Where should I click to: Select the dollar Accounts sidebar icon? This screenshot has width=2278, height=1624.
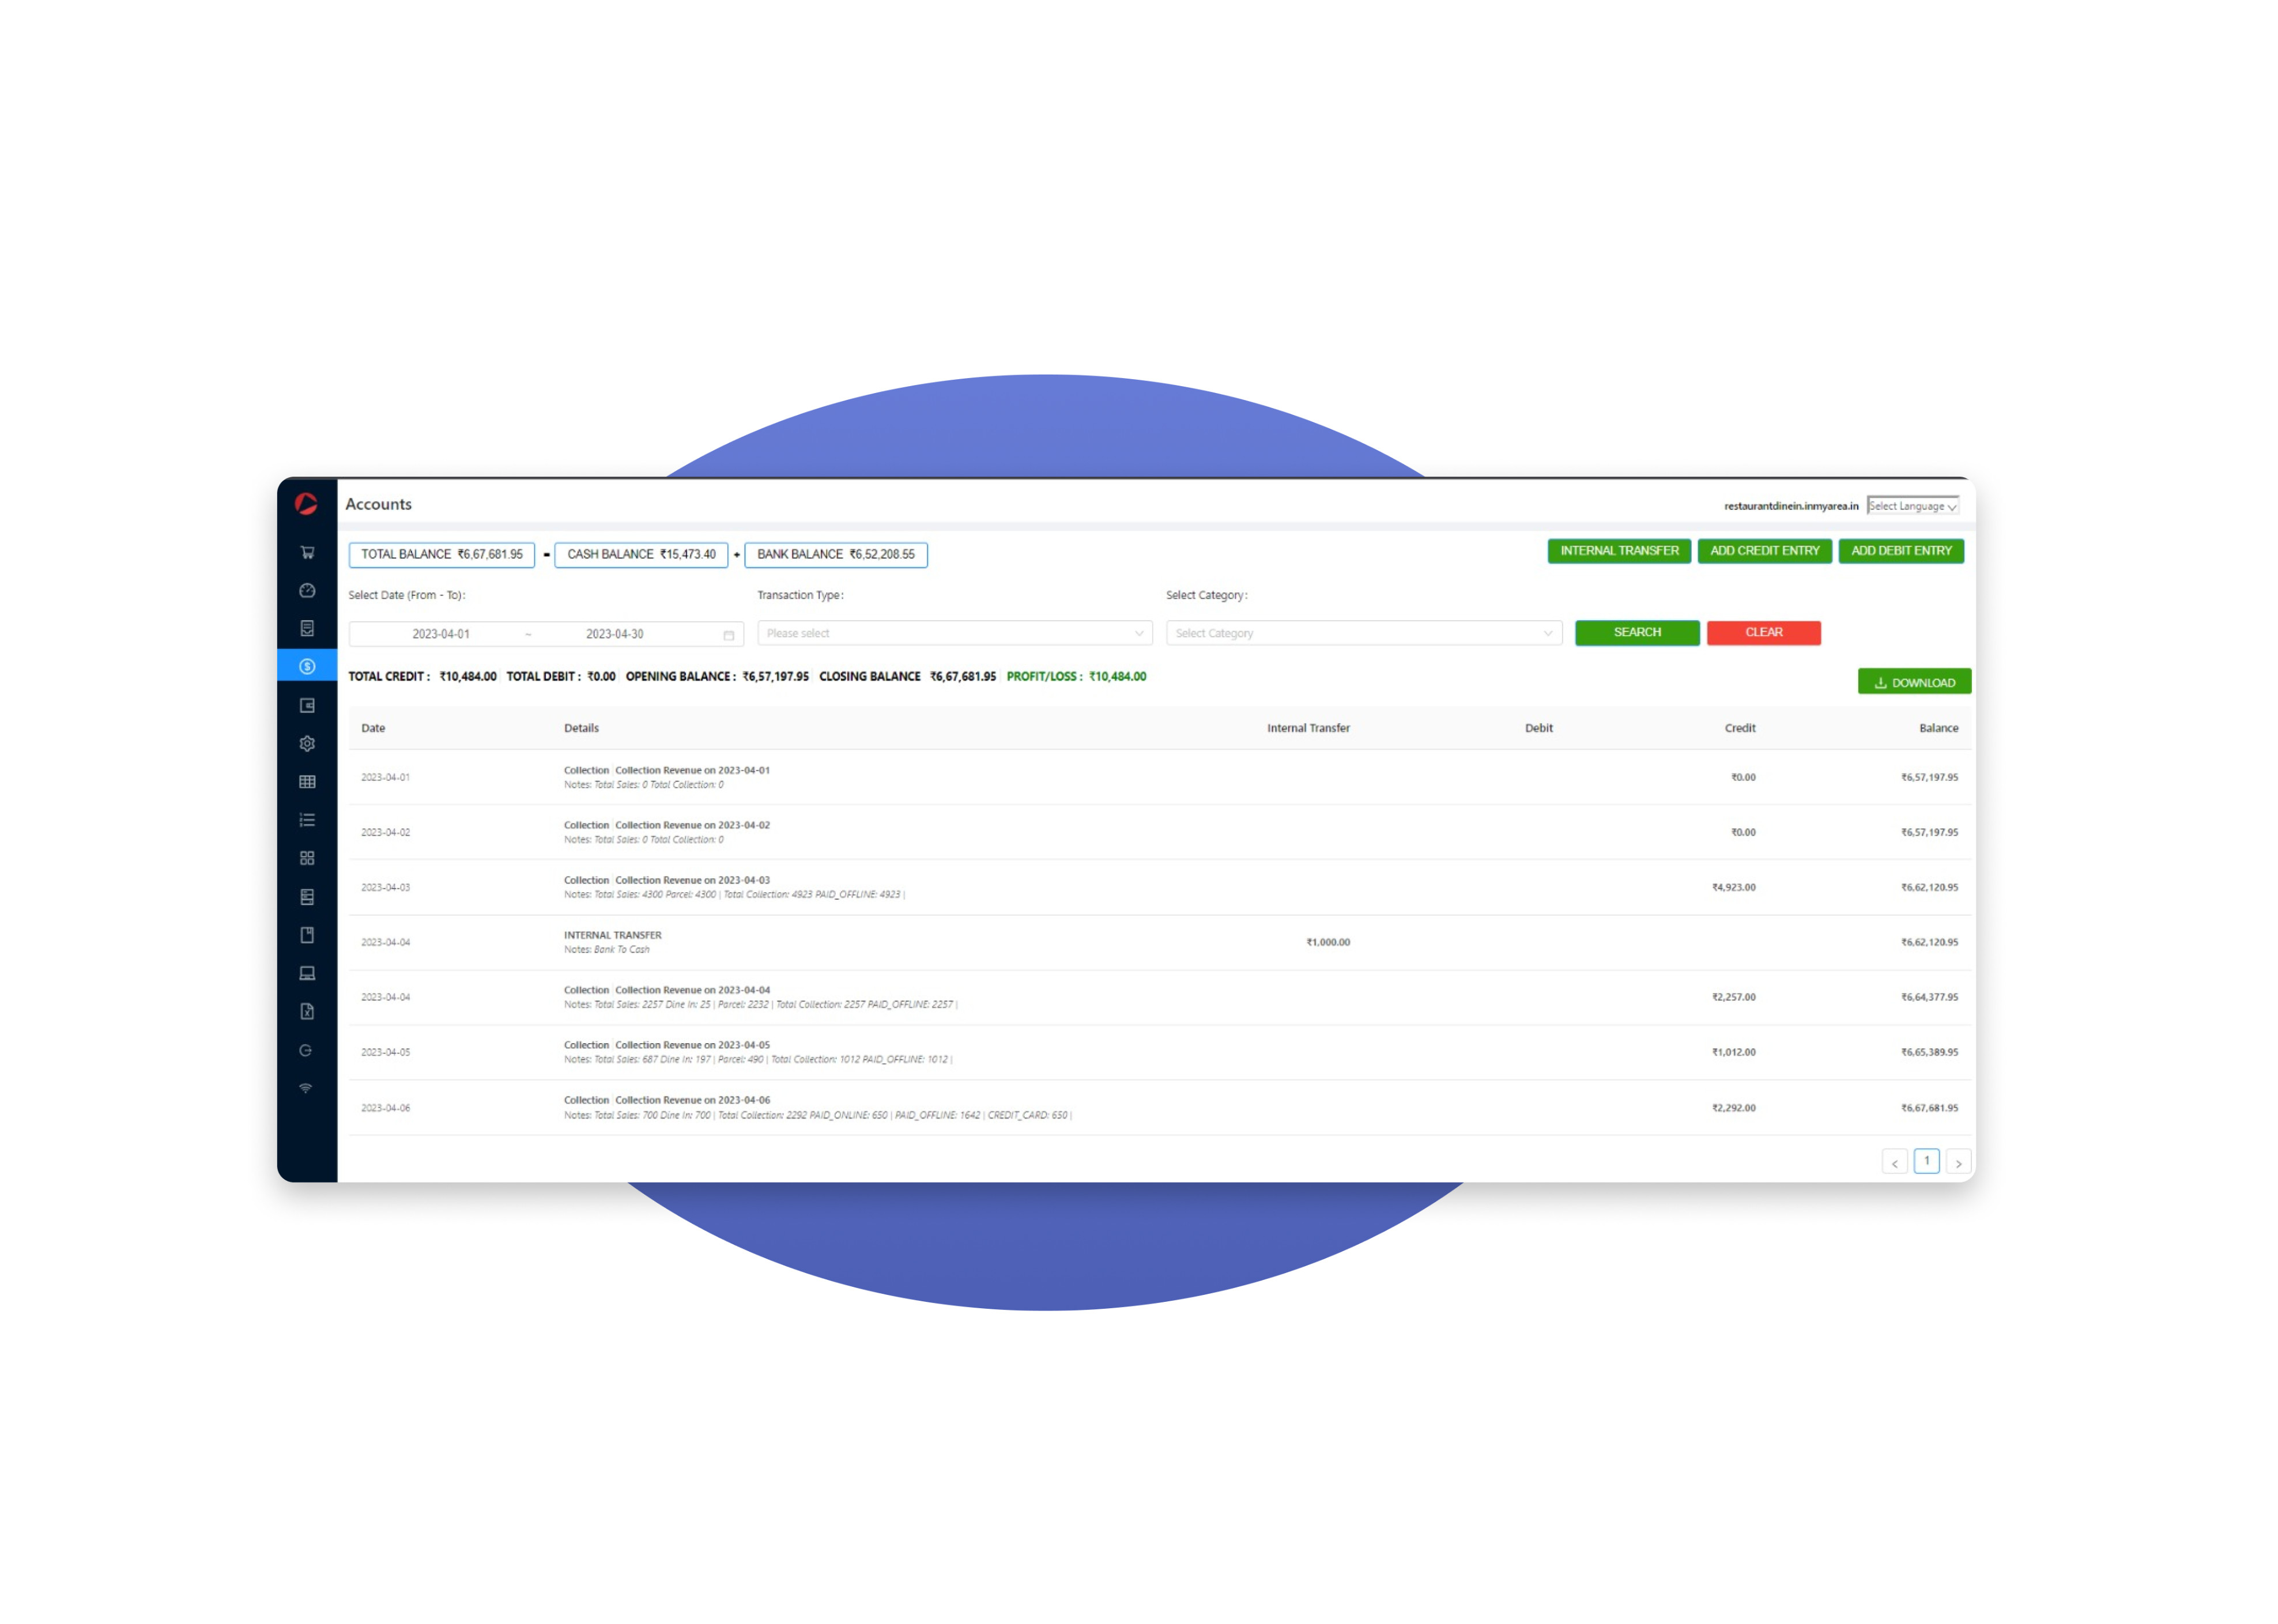tap(307, 666)
